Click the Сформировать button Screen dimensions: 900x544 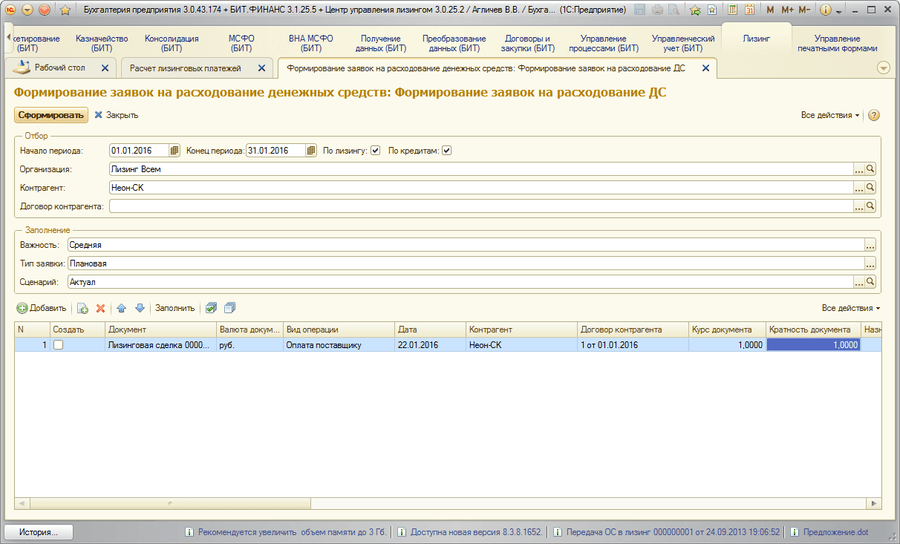(x=51, y=115)
